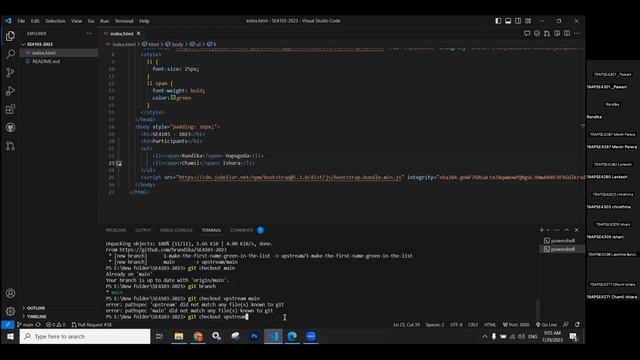Open the Source Control view
The width and height of the screenshot is (640, 360).
(10, 73)
